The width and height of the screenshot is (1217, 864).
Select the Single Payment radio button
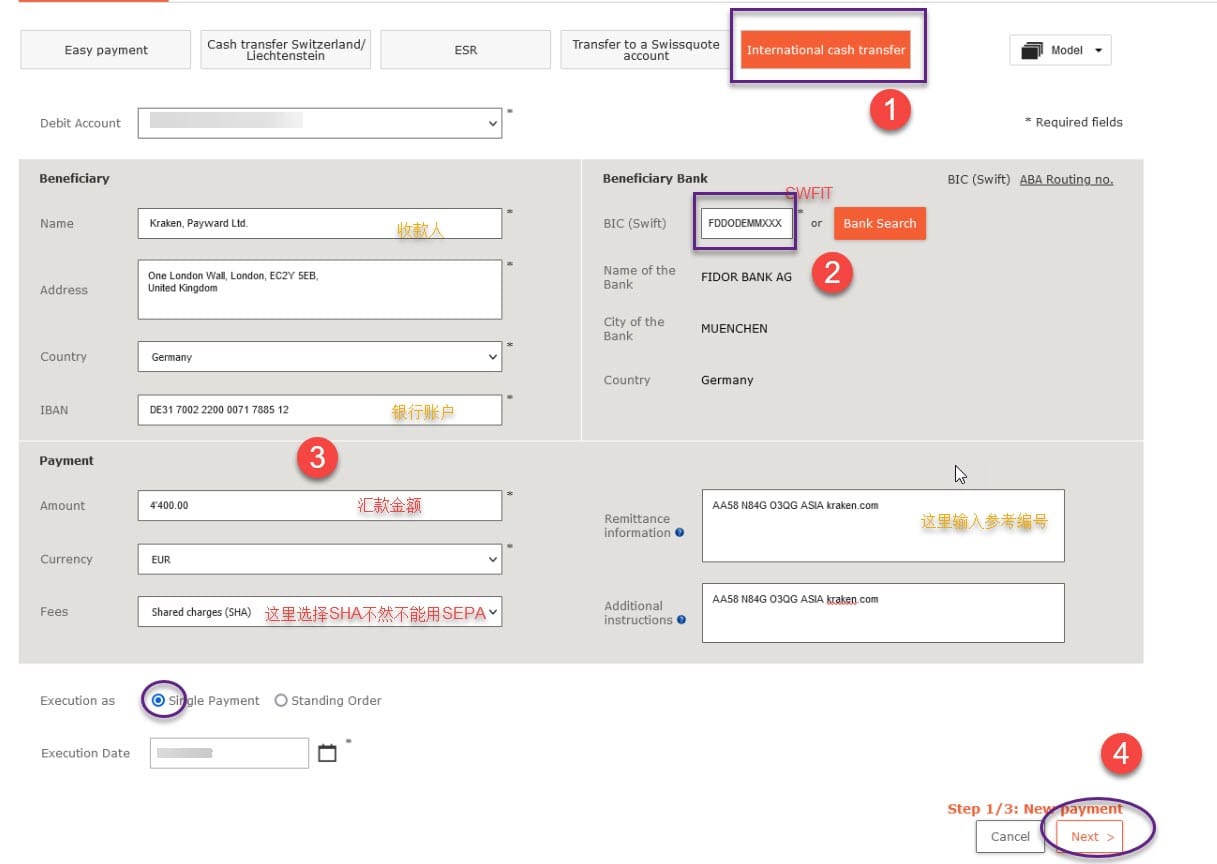161,700
